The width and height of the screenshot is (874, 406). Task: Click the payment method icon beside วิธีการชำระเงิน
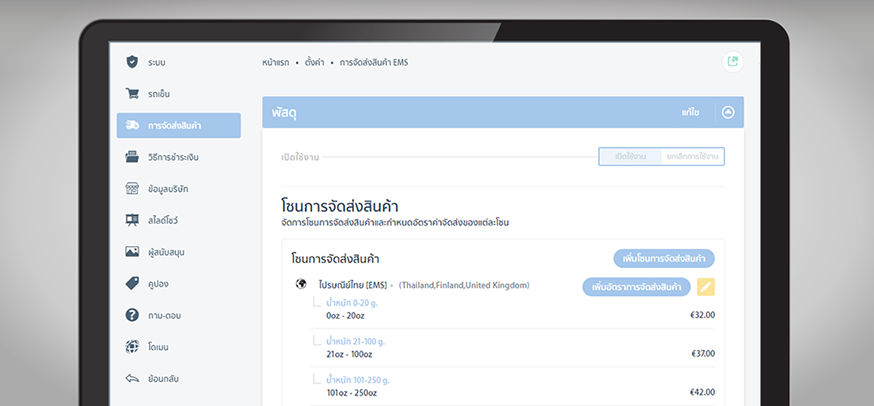(132, 157)
